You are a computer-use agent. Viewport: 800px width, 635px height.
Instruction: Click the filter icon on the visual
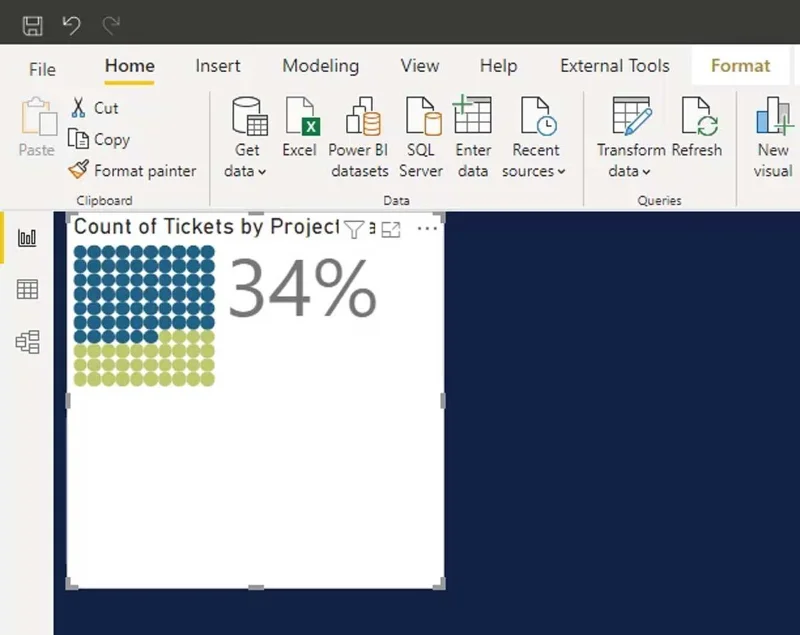point(354,230)
